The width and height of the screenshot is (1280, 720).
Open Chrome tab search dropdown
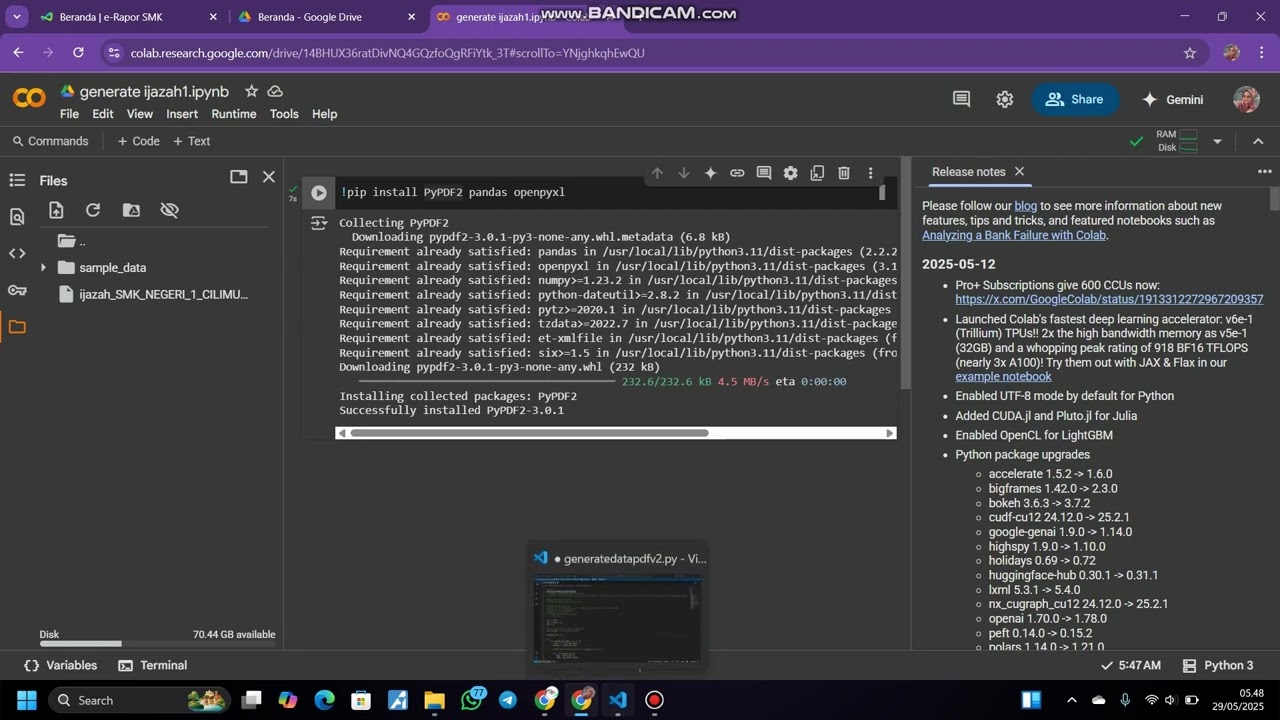point(17,17)
